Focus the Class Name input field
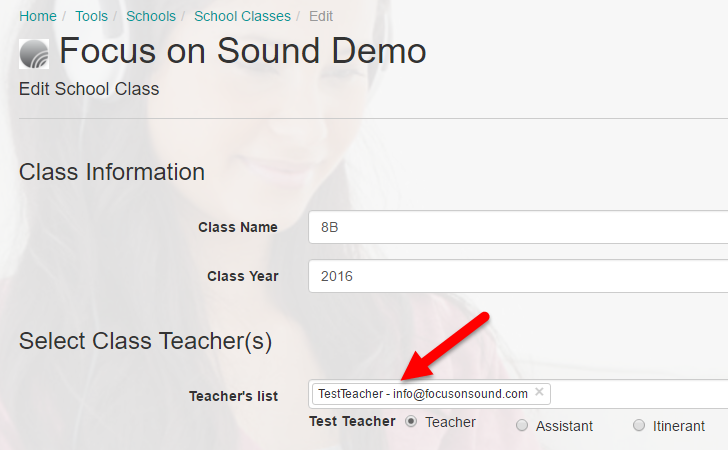The image size is (728, 450). (518, 227)
